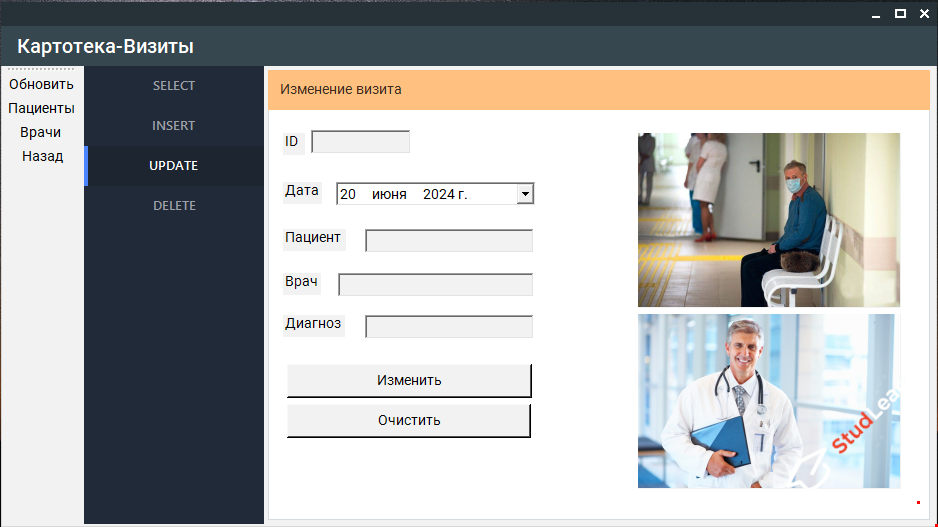Select the day 20 in date field
Image resolution: width=938 pixels, height=527 pixels.
(x=348, y=194)
